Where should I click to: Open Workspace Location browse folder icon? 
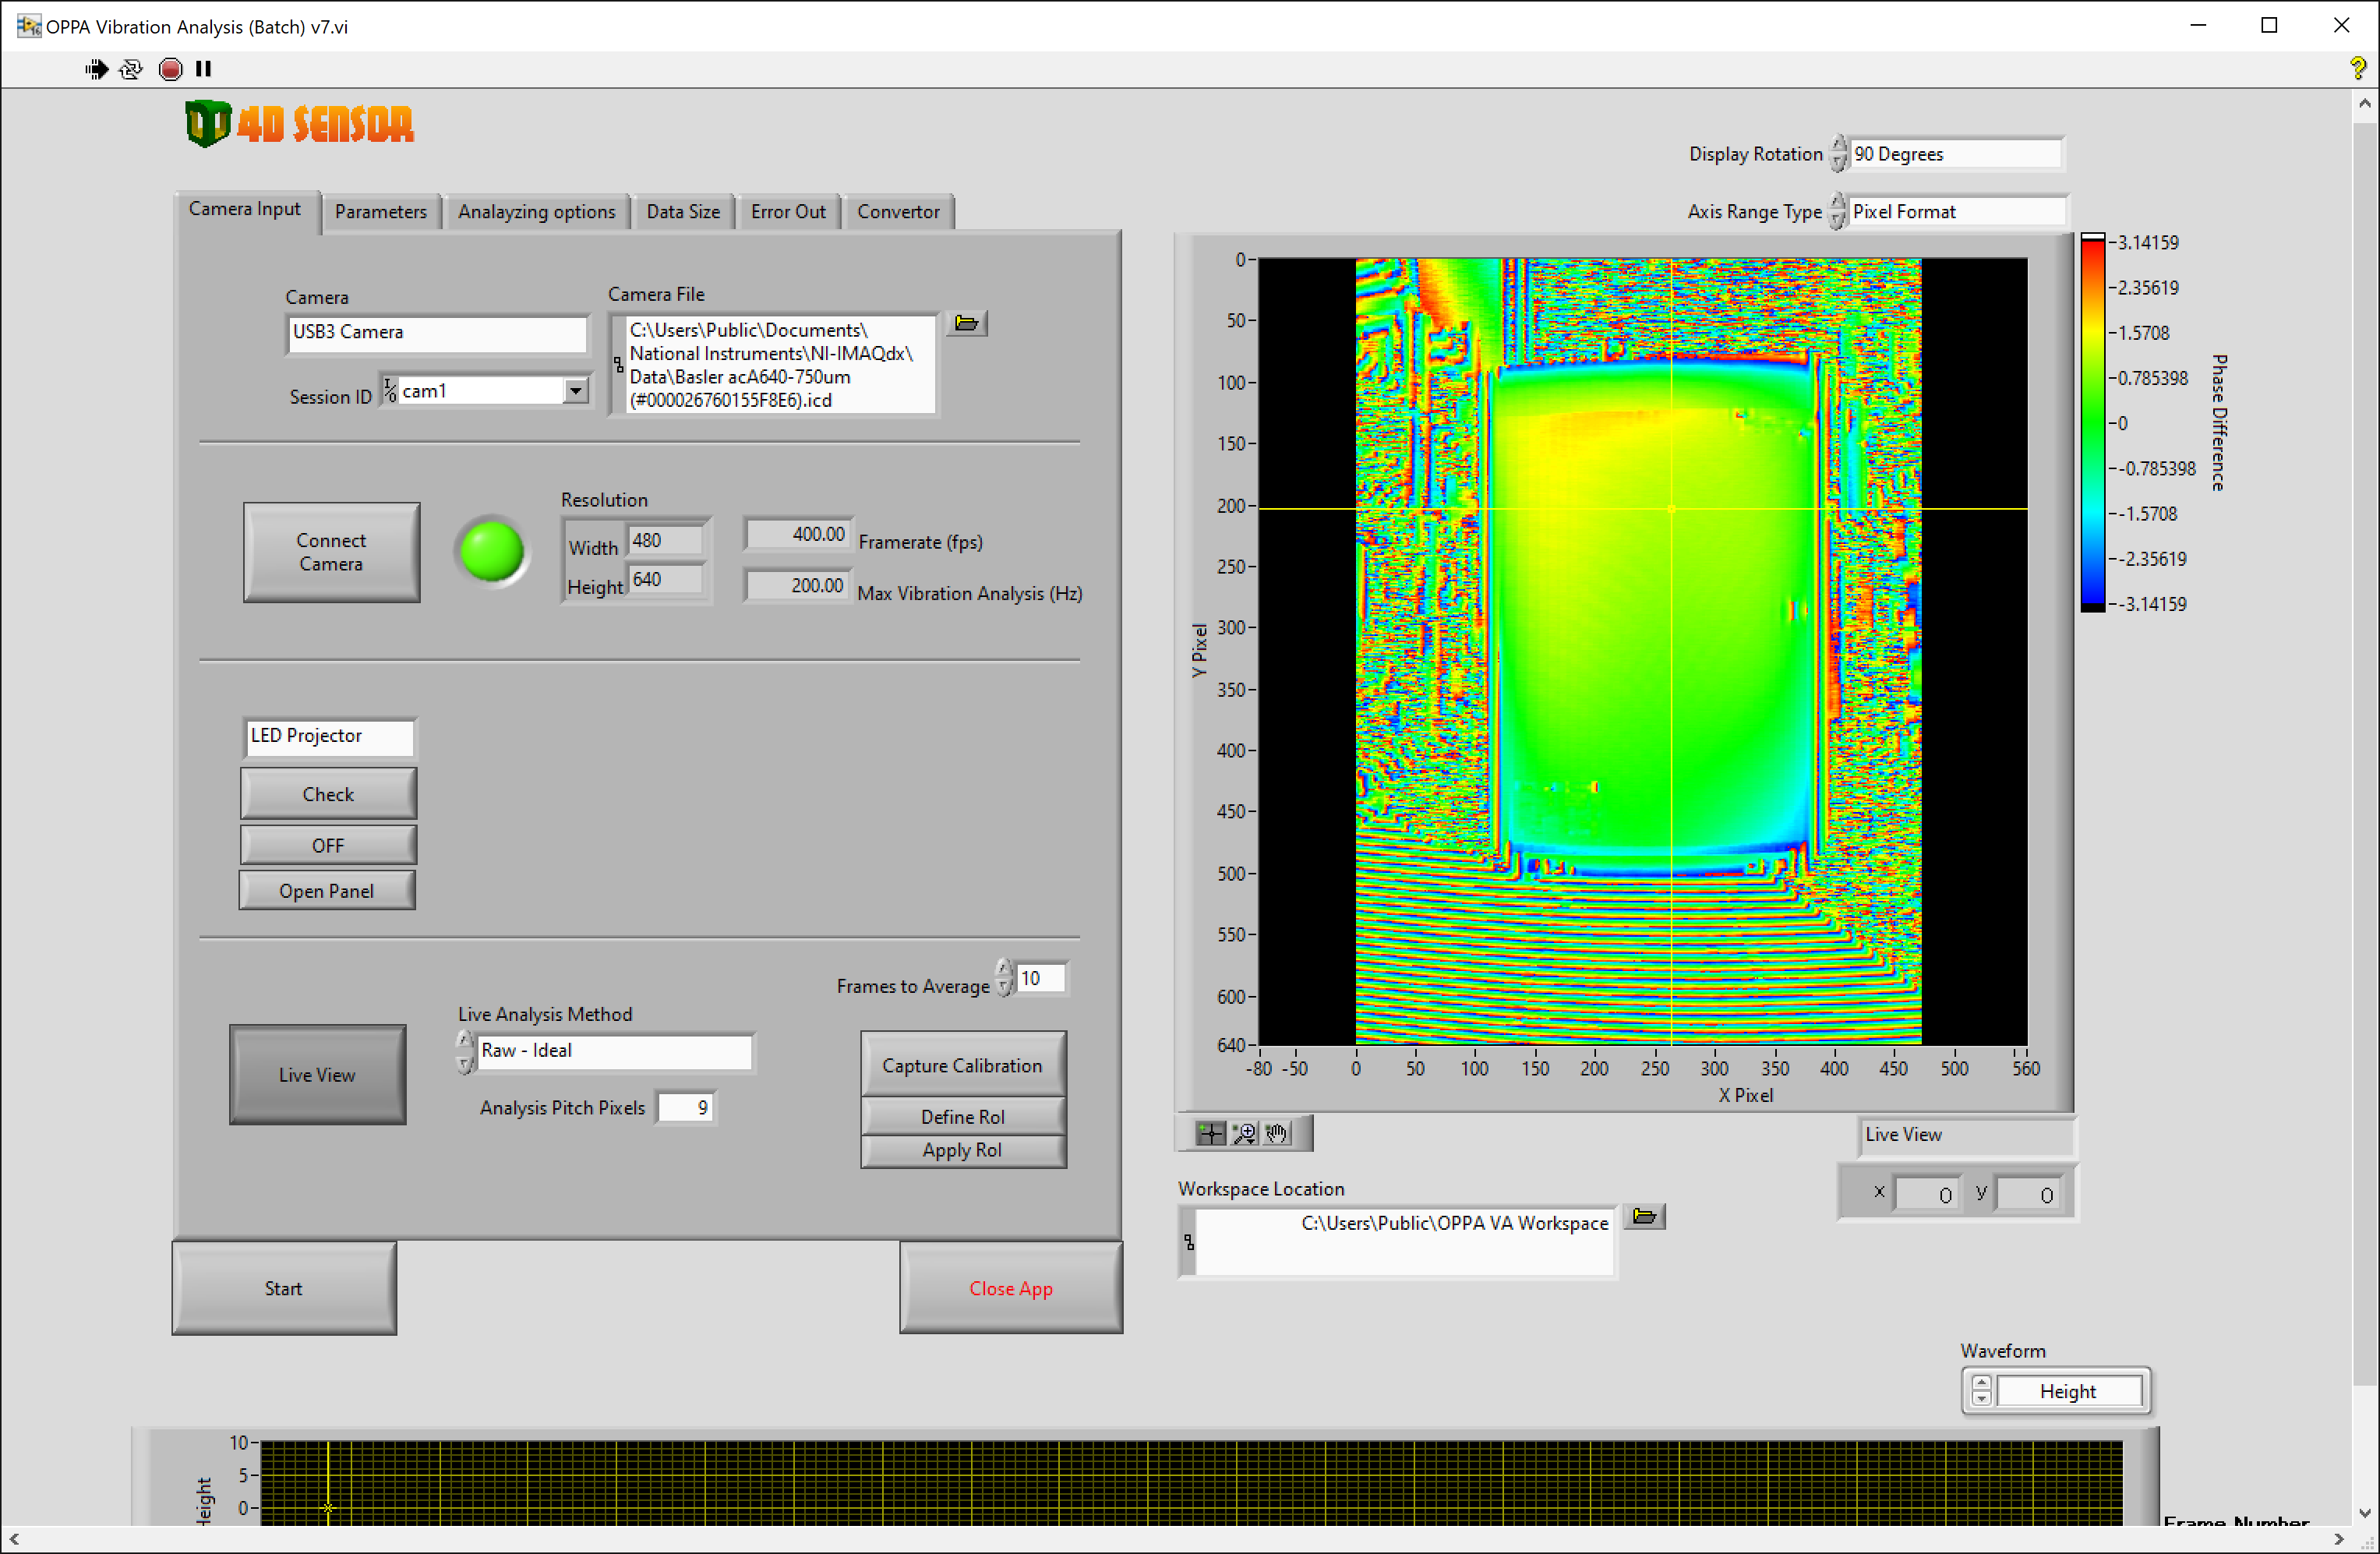point(1643,1217)
